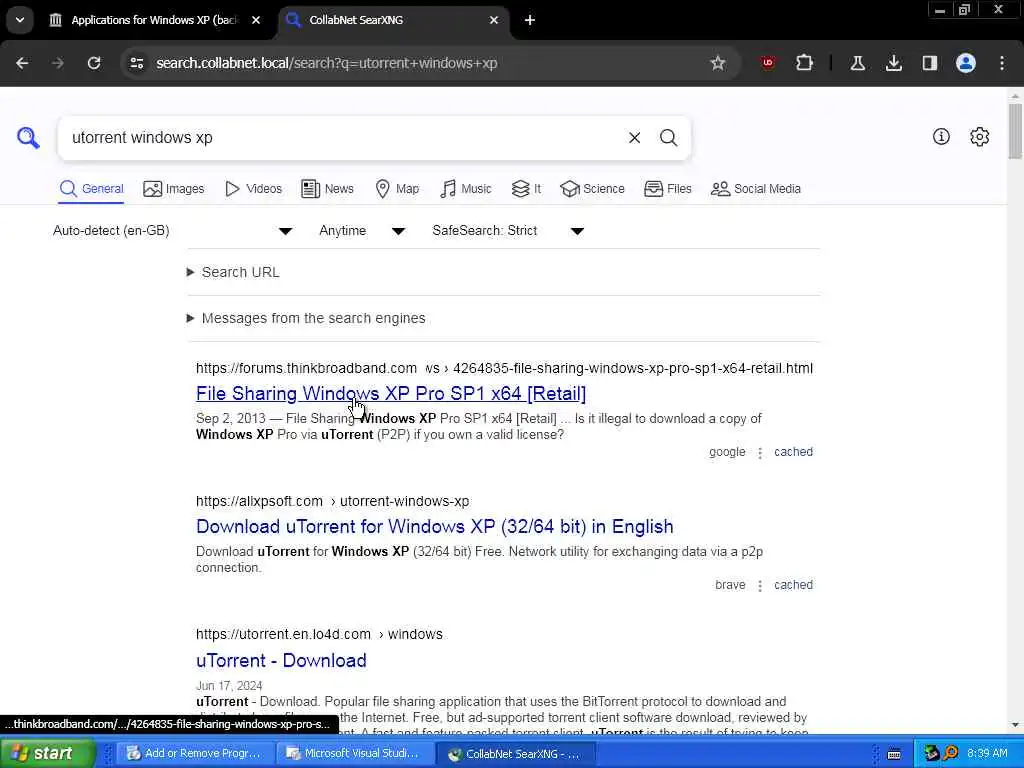
Task: Open cached copy of allxpsoft result
Action: click(x=793, y=585)
